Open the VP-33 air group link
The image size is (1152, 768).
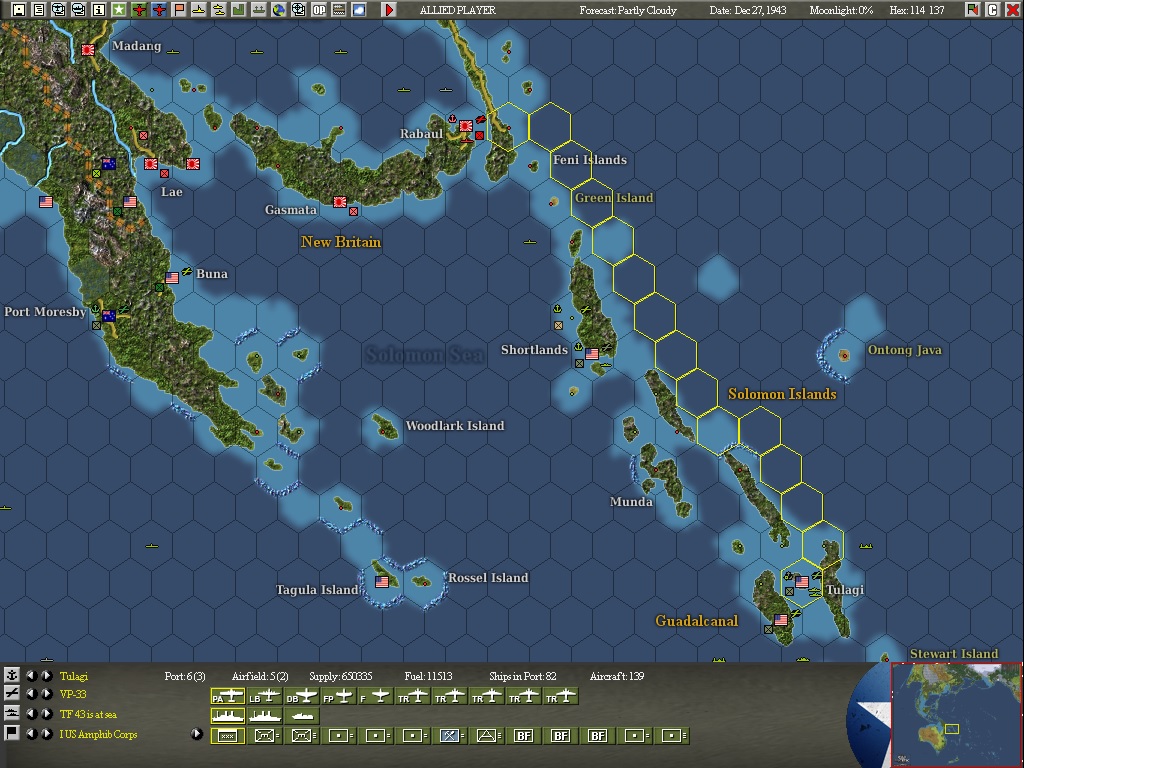tap(73, 694)
